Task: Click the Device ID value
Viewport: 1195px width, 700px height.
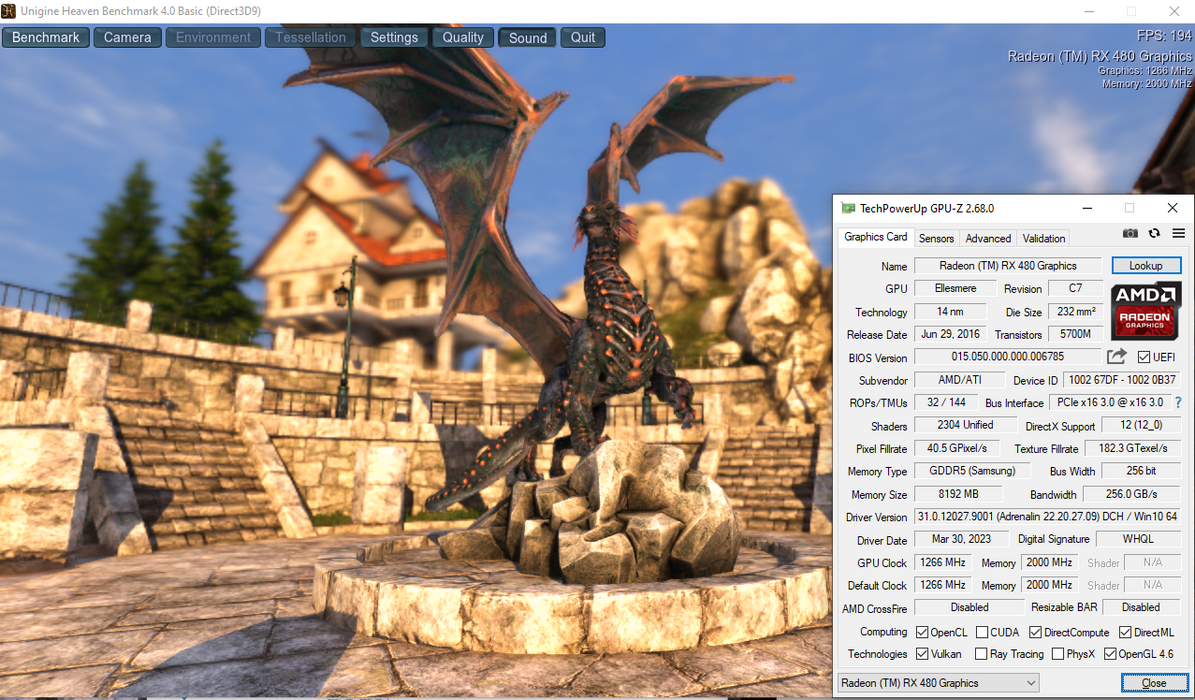Action: pos(1122,379)
